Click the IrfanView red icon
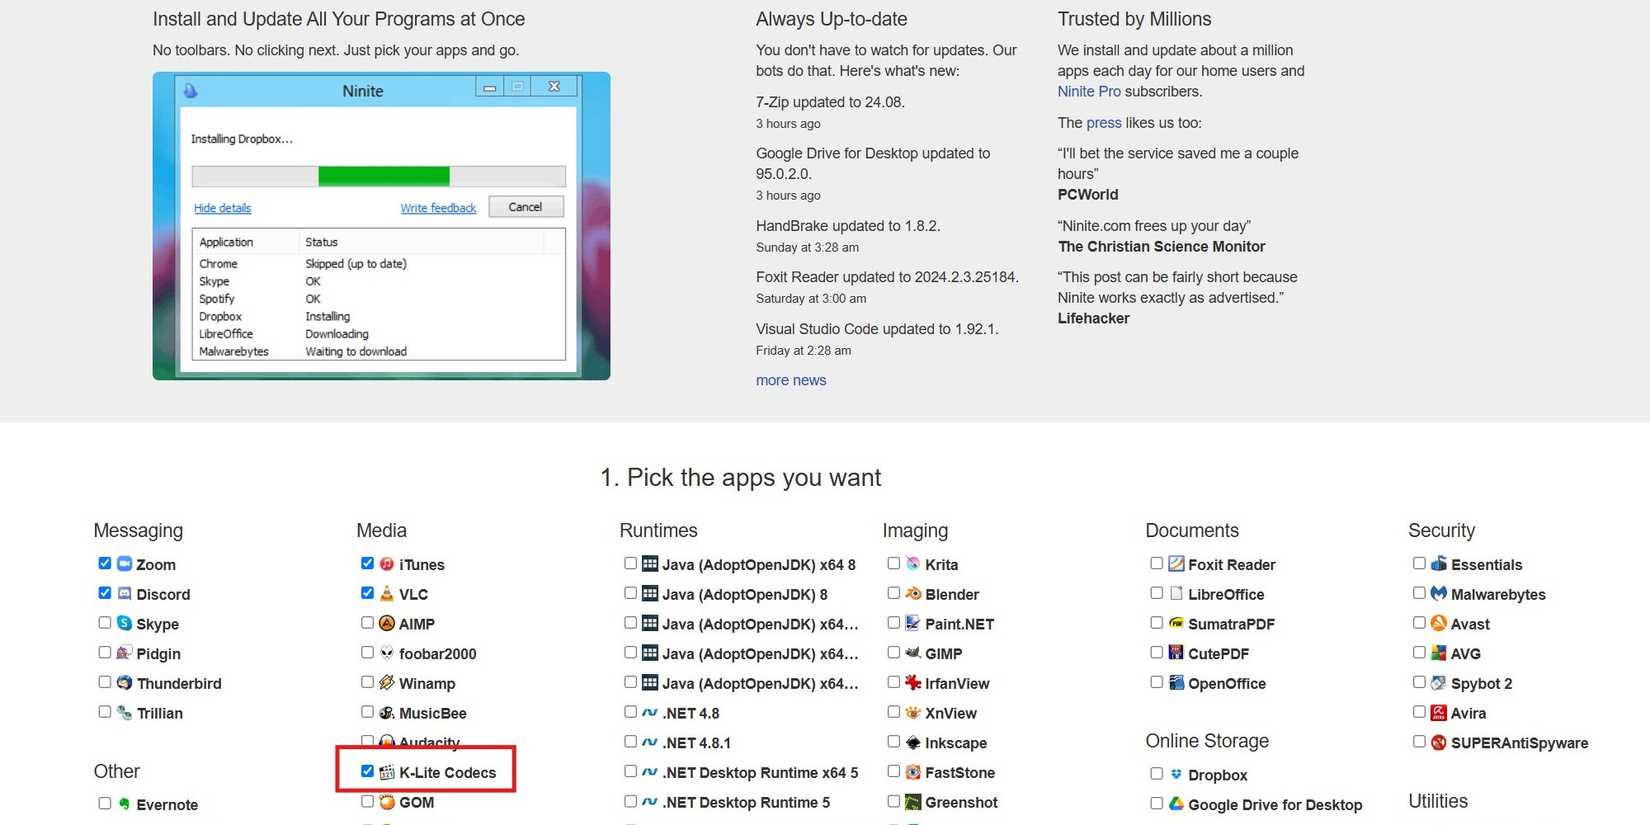 click(913, 683)
